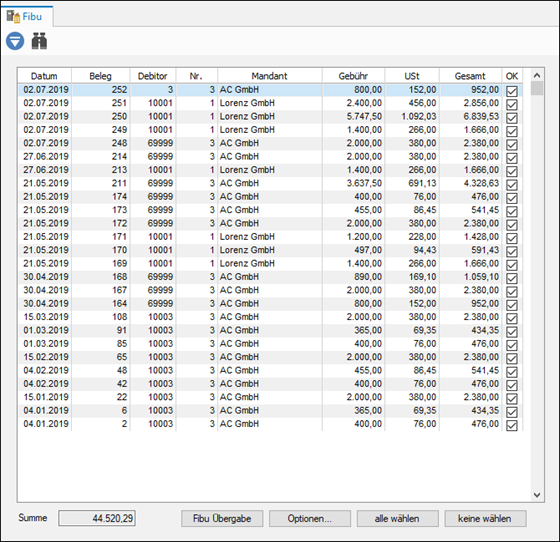Viewport: 560px width, 542px height.
Task: Sort by the Gesamt column header
Action: (470, 76)
